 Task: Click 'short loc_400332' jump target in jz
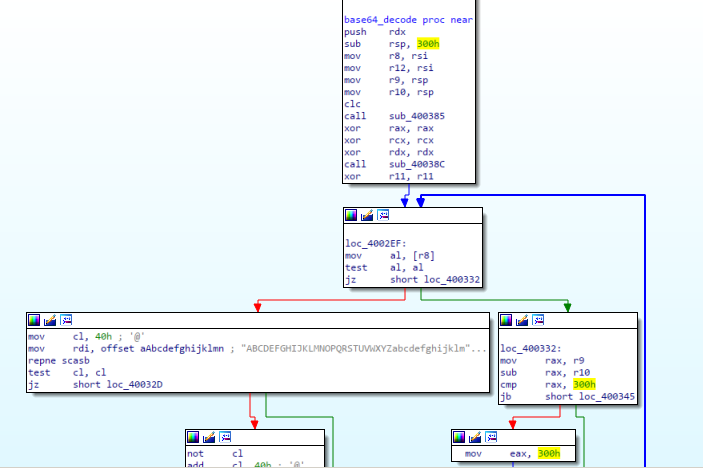433,281
